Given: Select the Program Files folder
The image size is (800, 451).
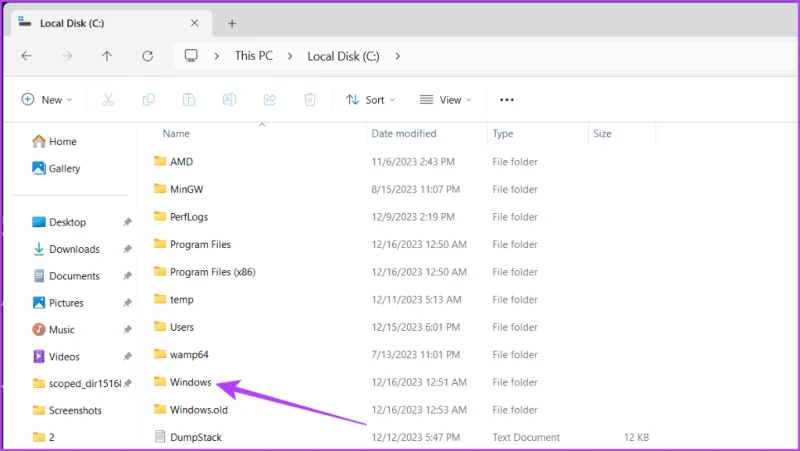Looking at the screenshot, I should point(200,244).
